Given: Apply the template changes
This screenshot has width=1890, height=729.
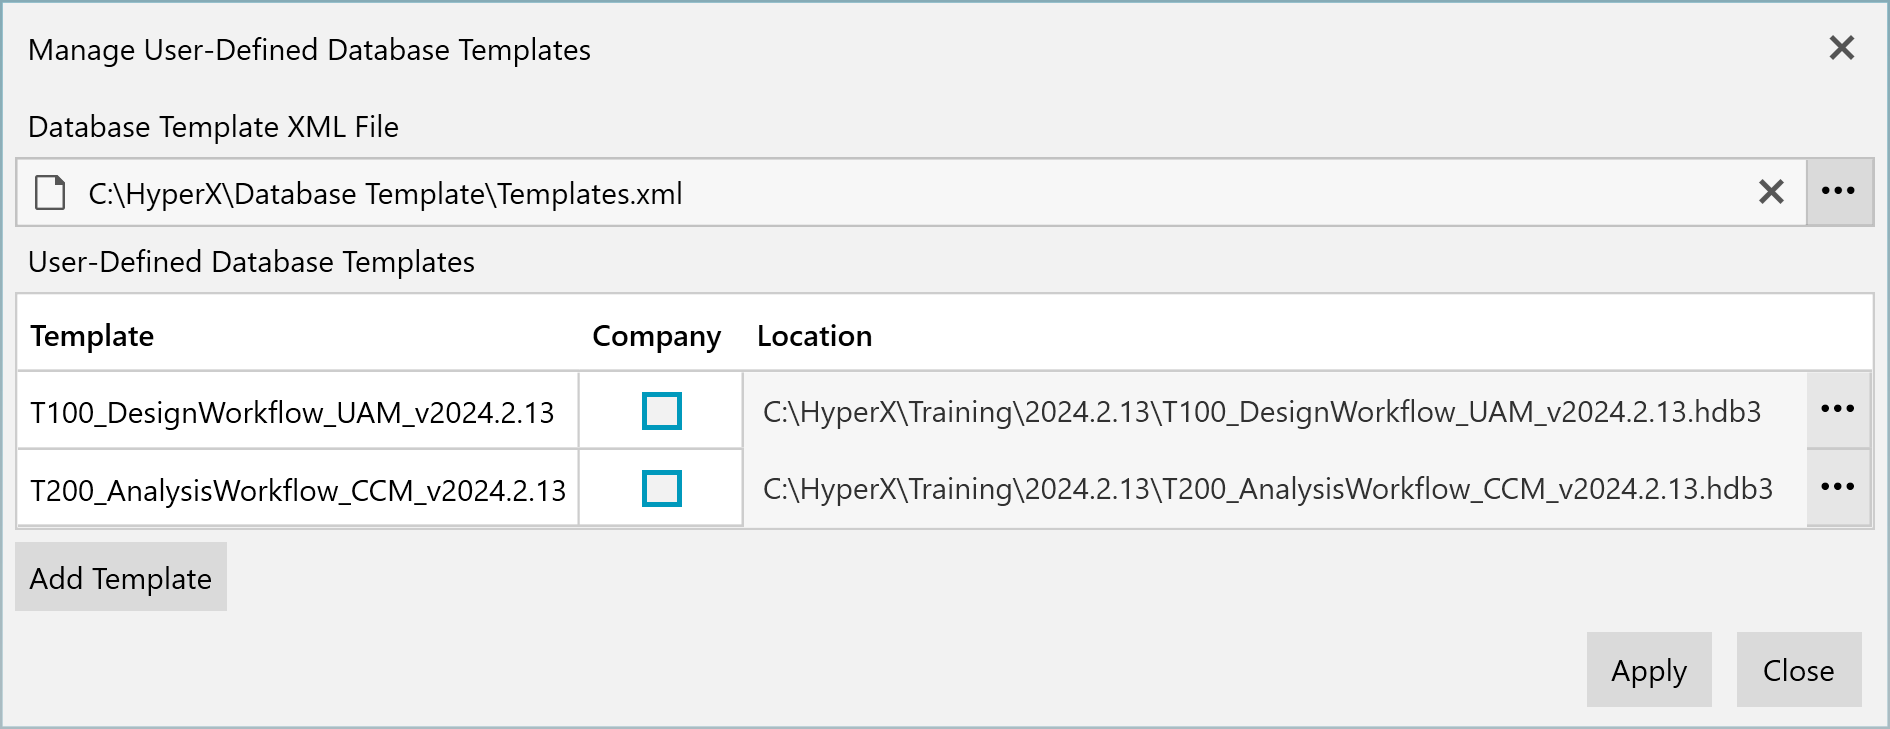Looking at the screenshot, I should pyautogui.click(x=1649, y=670).
